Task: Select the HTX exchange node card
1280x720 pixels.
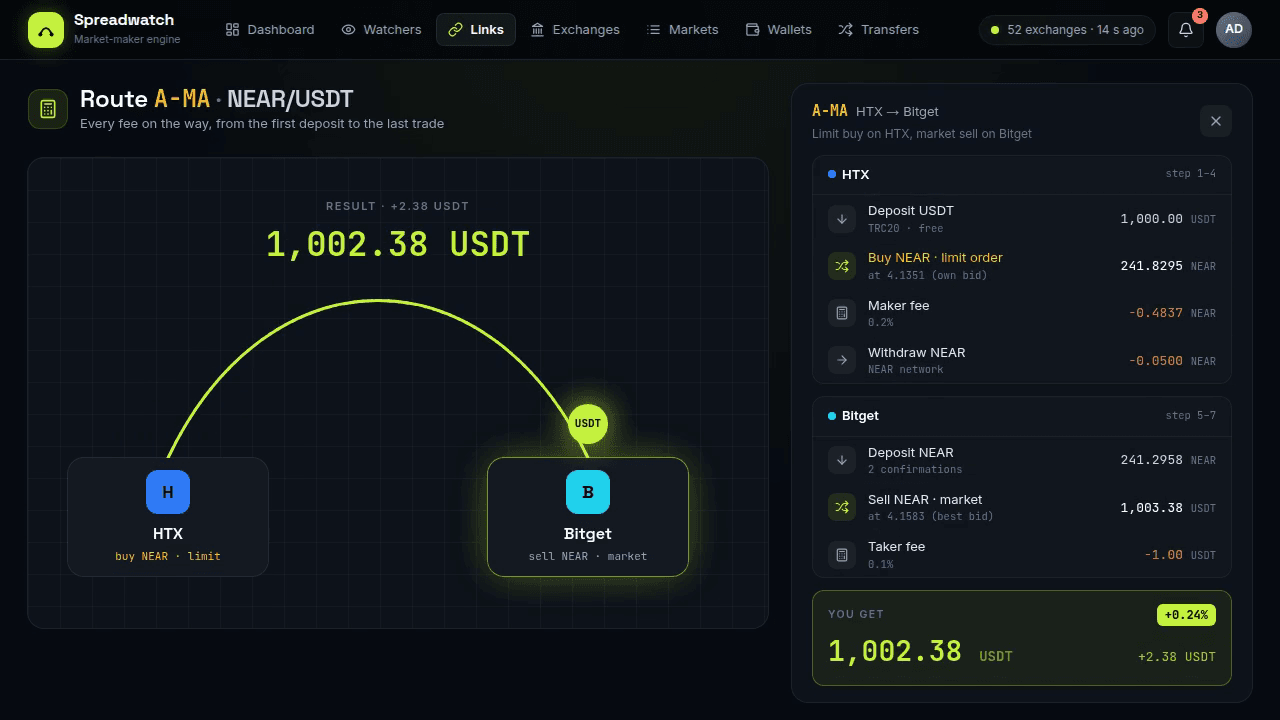Action: (x=168, y=517)
